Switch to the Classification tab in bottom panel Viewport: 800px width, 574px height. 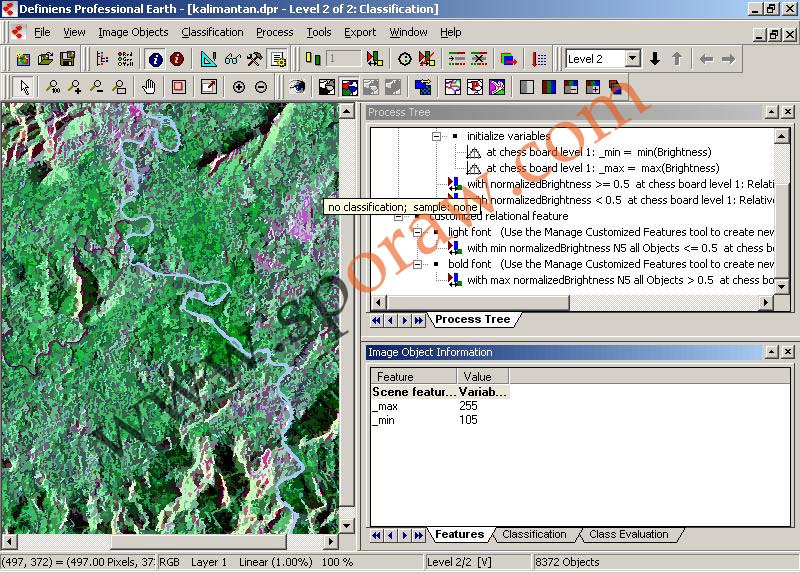click(x=534, y=535)
